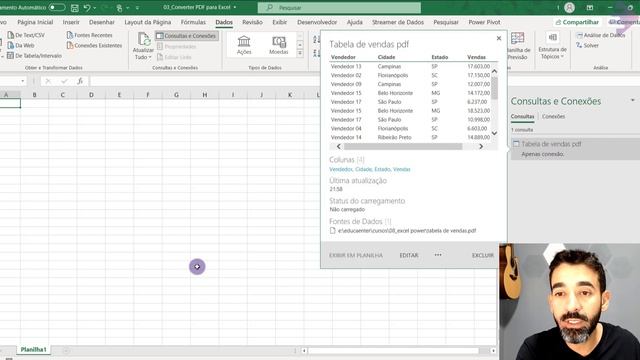Open the Revisão tab

coord(252,22)
